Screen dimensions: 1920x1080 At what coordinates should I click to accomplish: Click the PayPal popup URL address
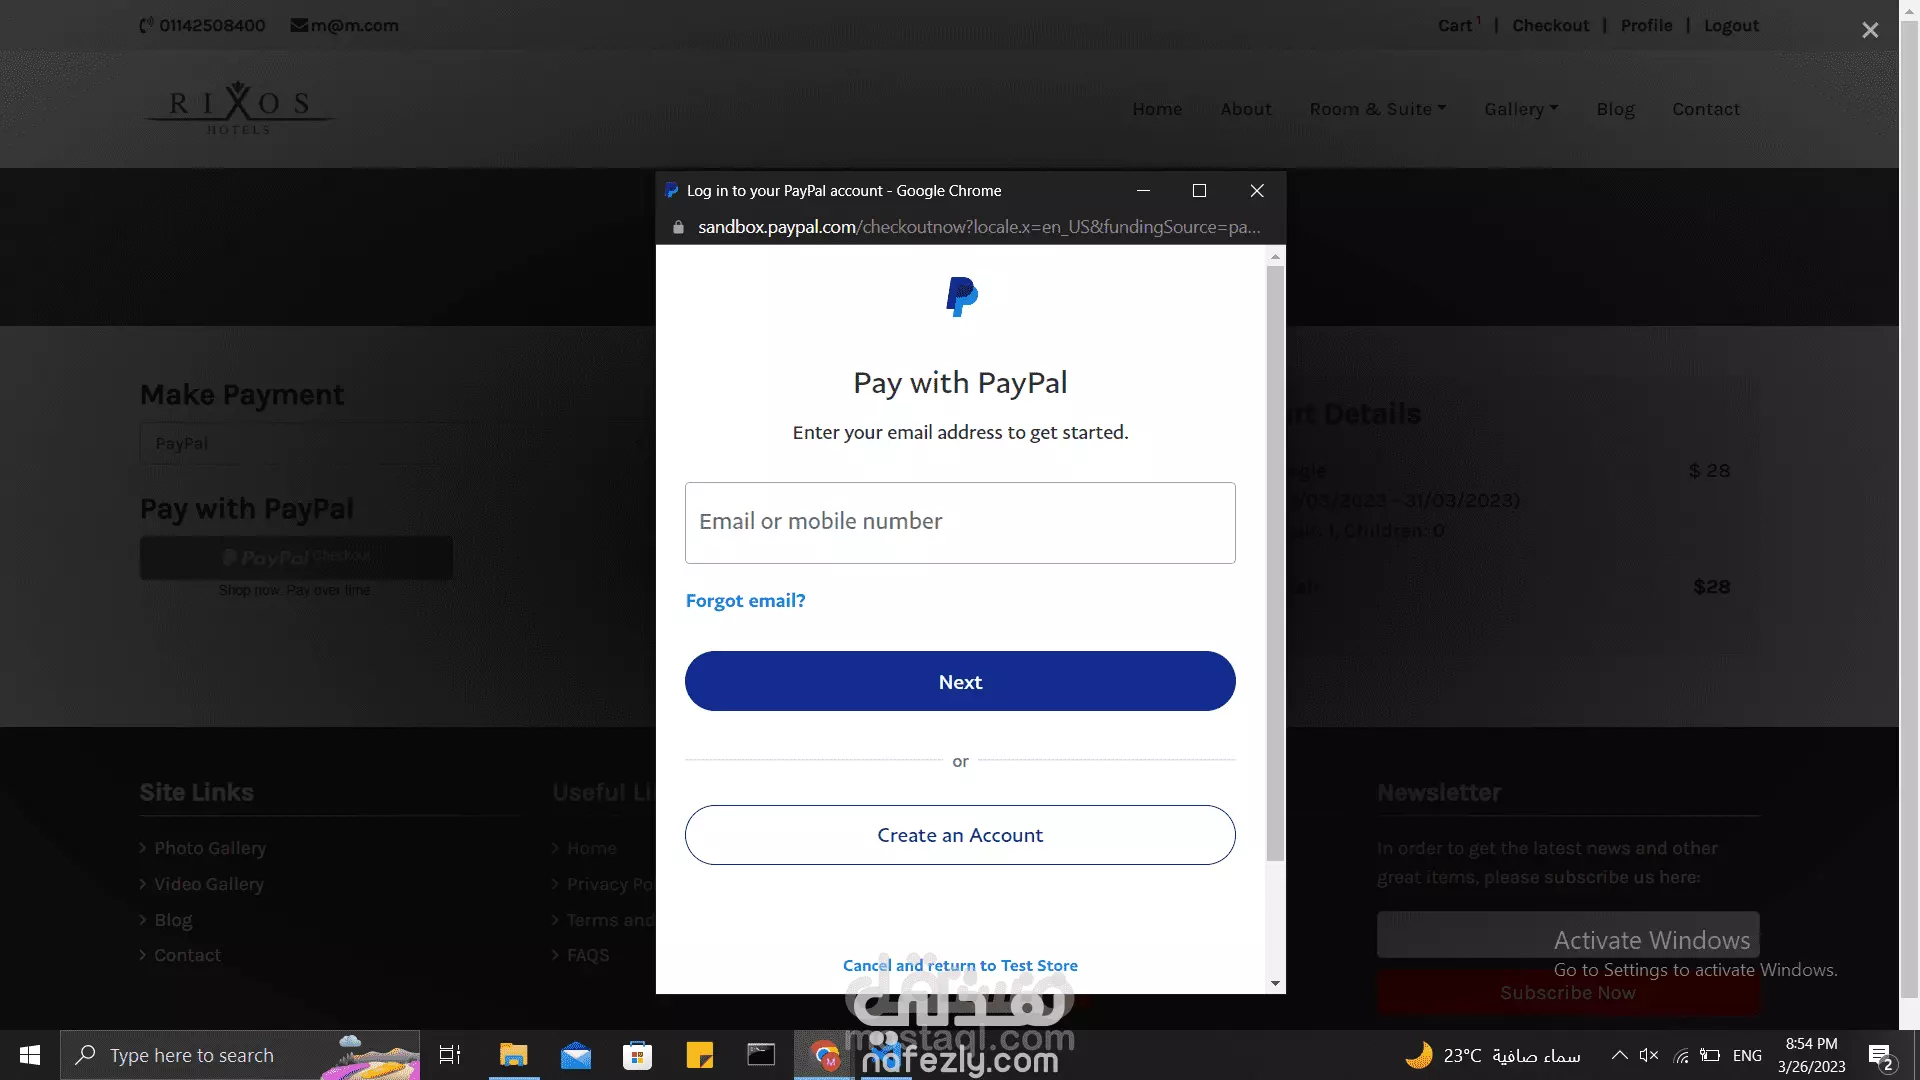(978, 227)
